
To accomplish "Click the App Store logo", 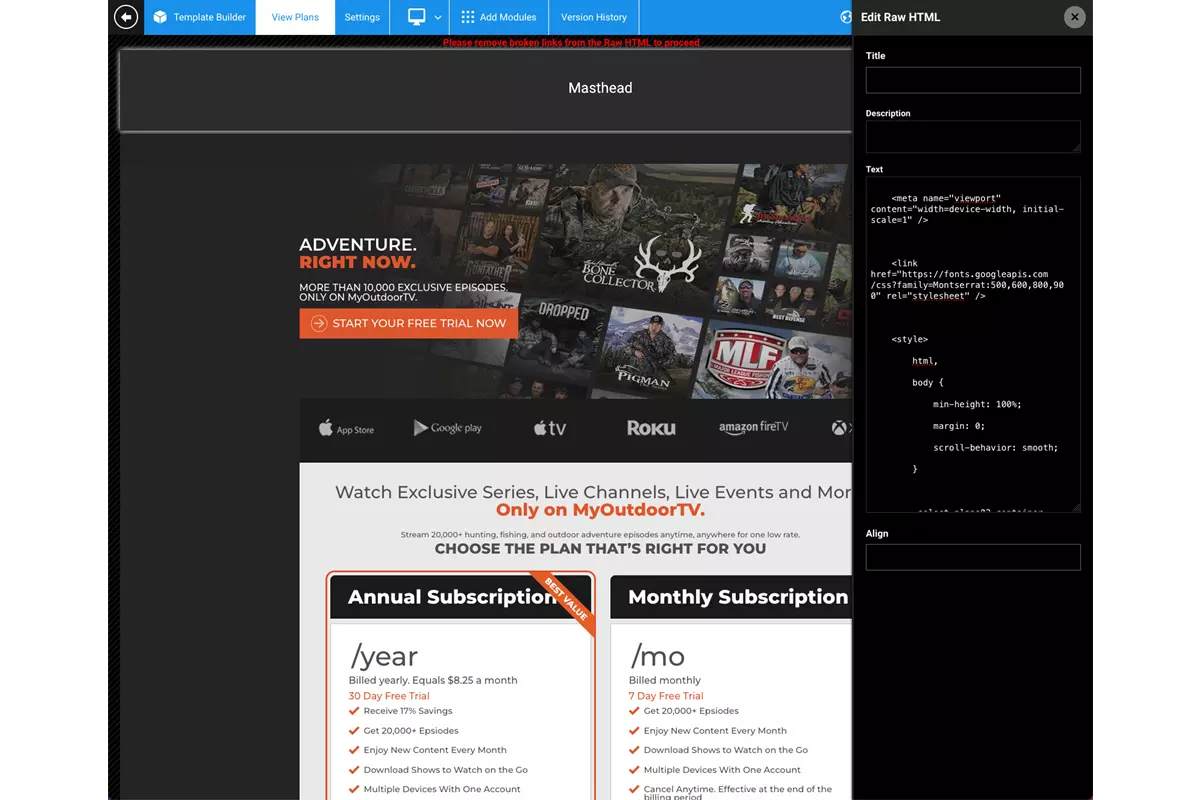I will point(346,429).
